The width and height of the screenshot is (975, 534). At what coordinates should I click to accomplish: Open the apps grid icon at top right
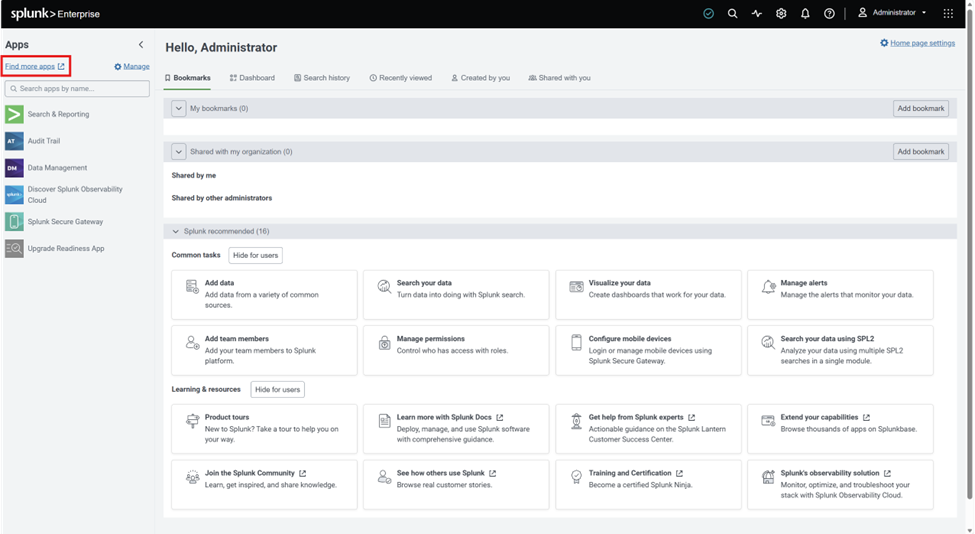948,14
